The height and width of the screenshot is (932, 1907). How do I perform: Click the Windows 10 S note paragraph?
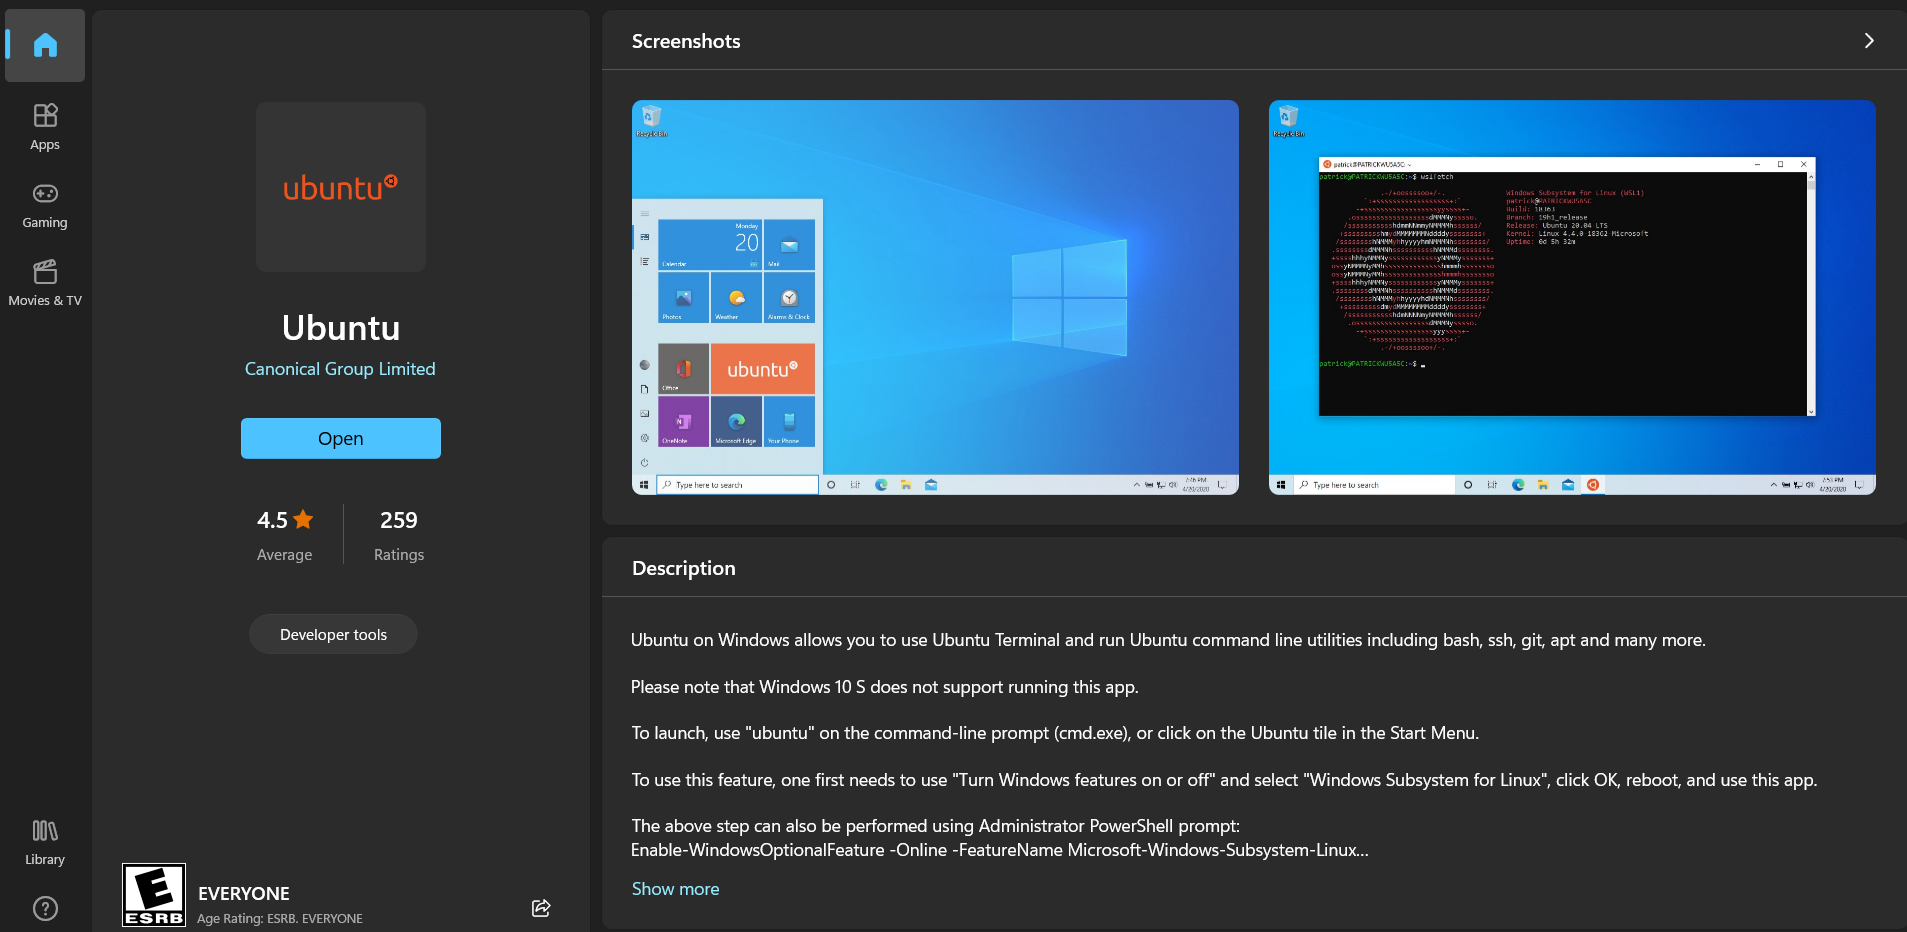[885, 687]
